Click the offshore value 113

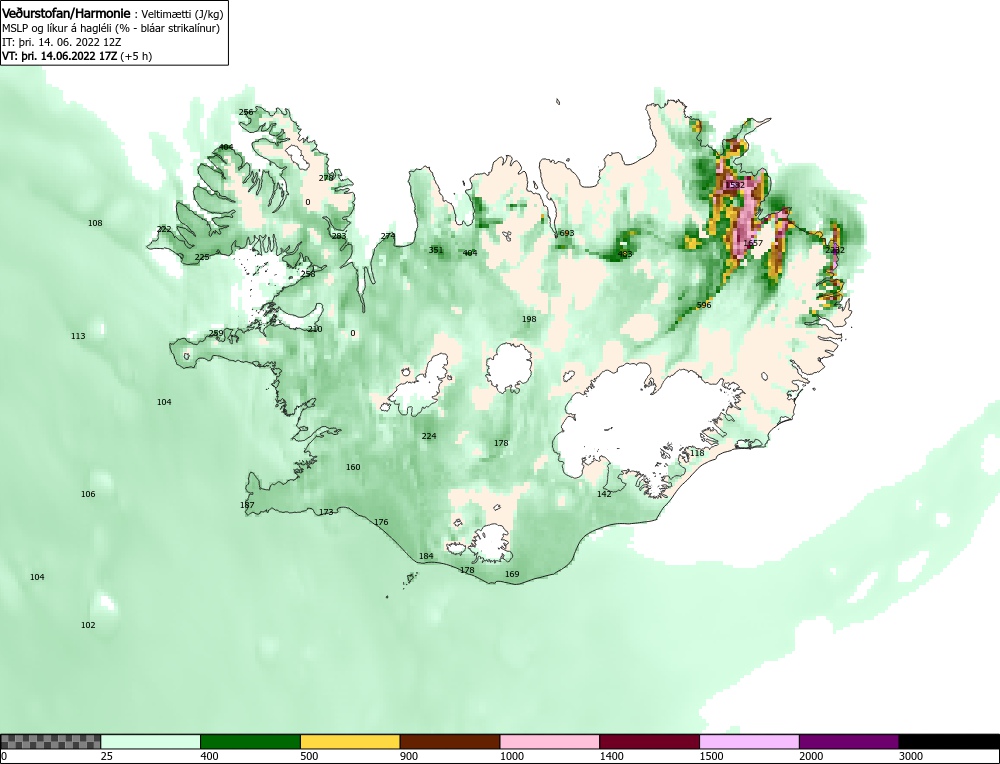78,336
